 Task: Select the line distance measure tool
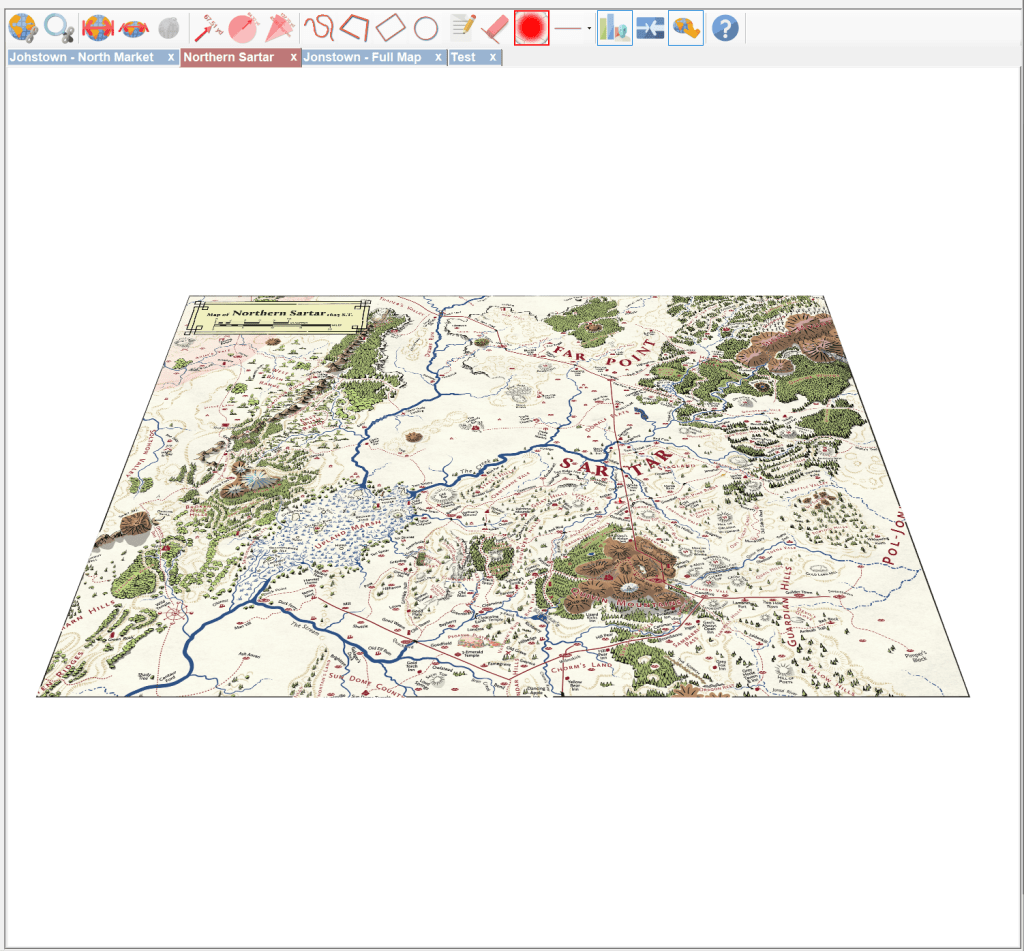(x=207, y=28)
